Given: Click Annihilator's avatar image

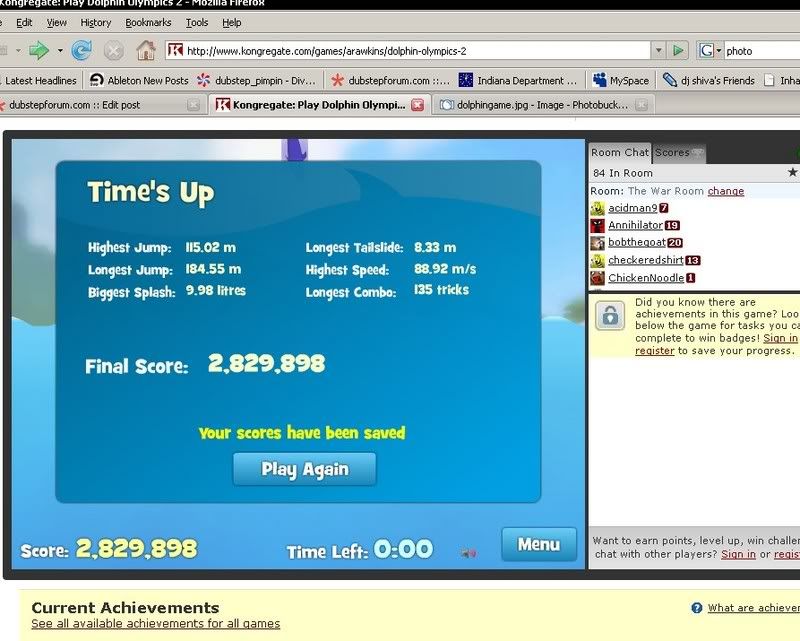Looking at the screenshot, I should 597,226.
